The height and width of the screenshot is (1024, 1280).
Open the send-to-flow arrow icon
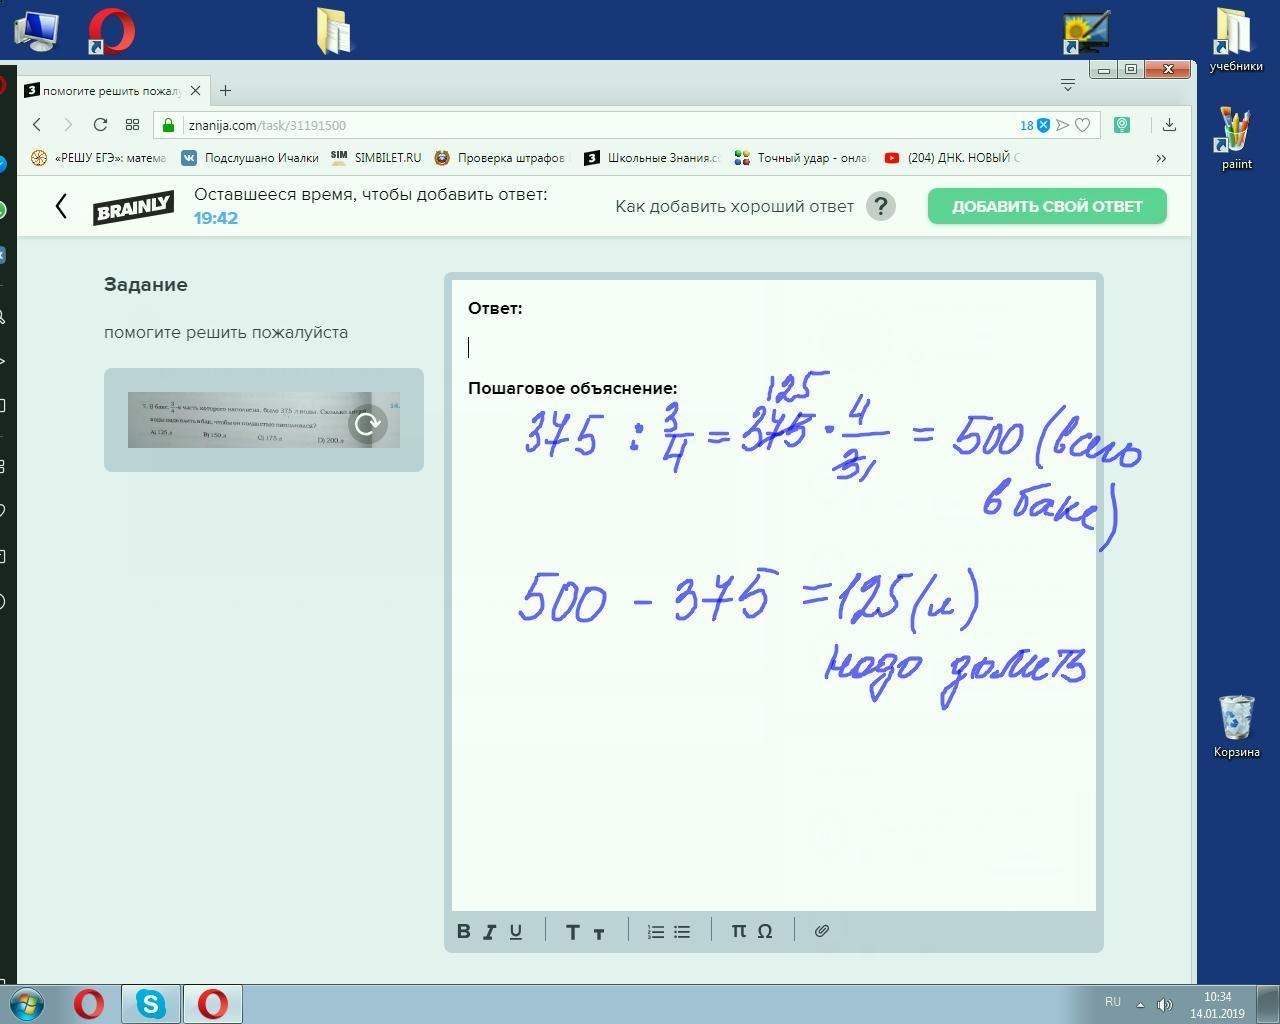click(1063, 125)
